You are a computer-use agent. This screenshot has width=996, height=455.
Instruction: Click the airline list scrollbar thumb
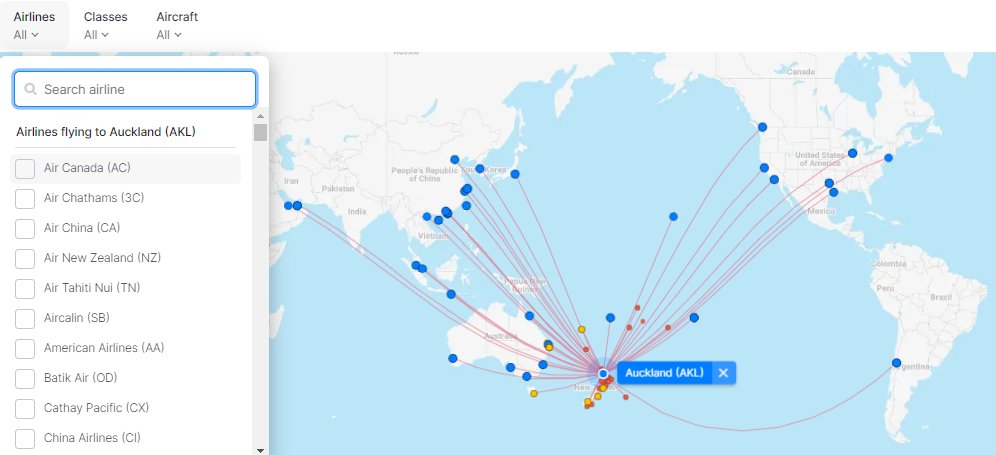[260, 132]
